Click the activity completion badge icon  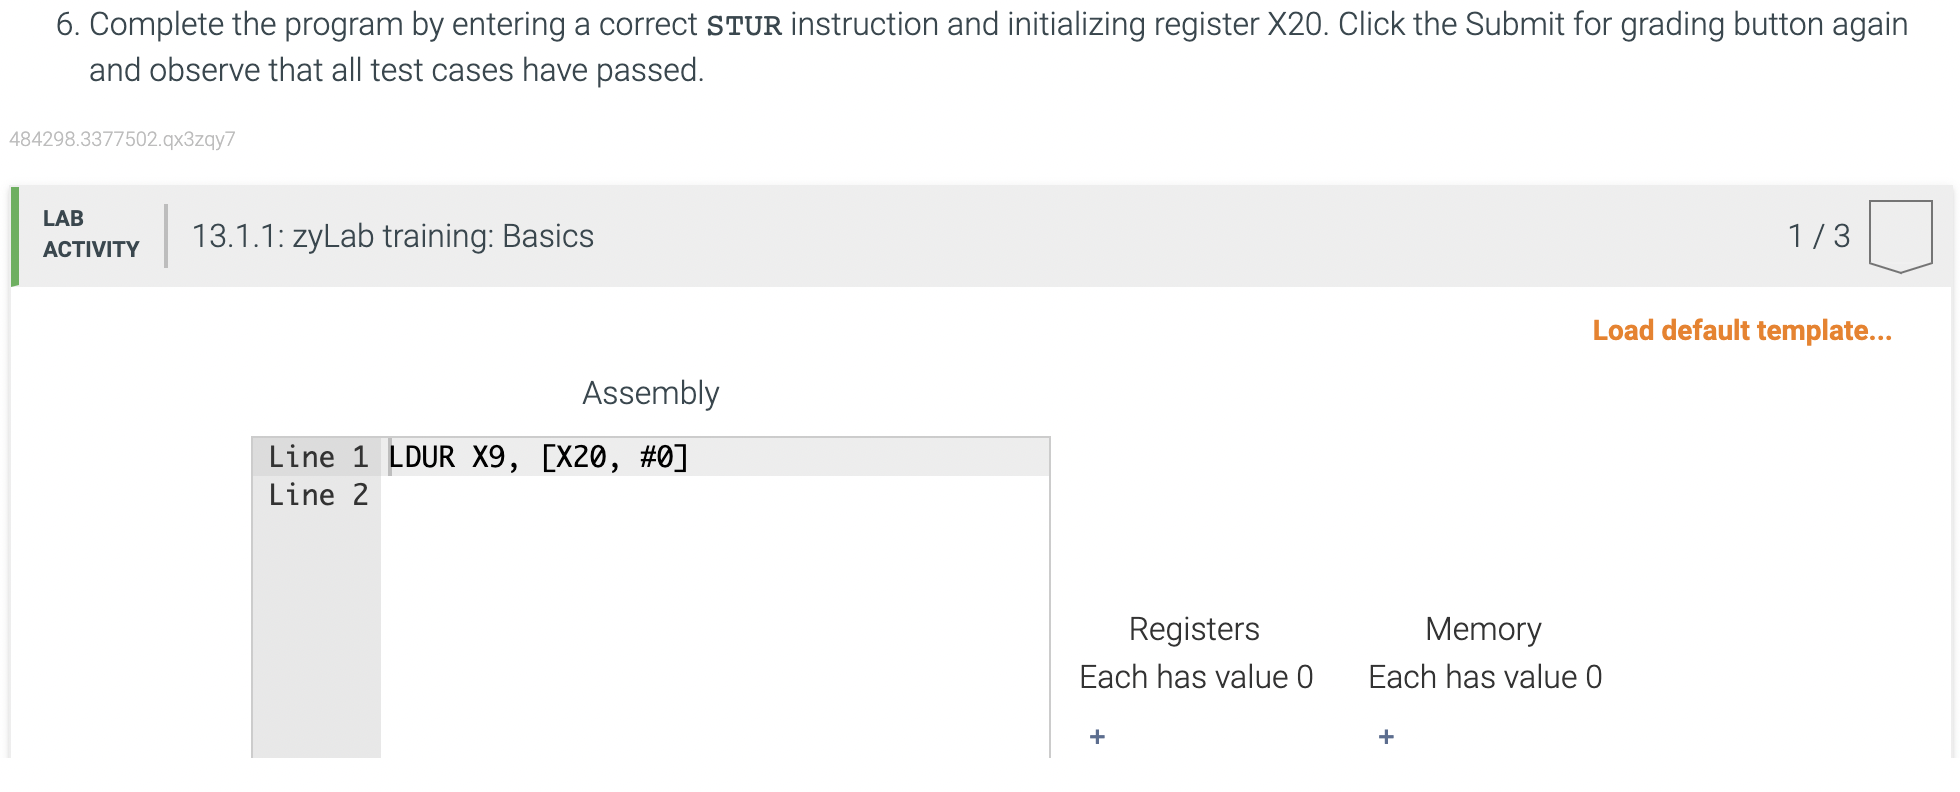[x=1900, y=236]
